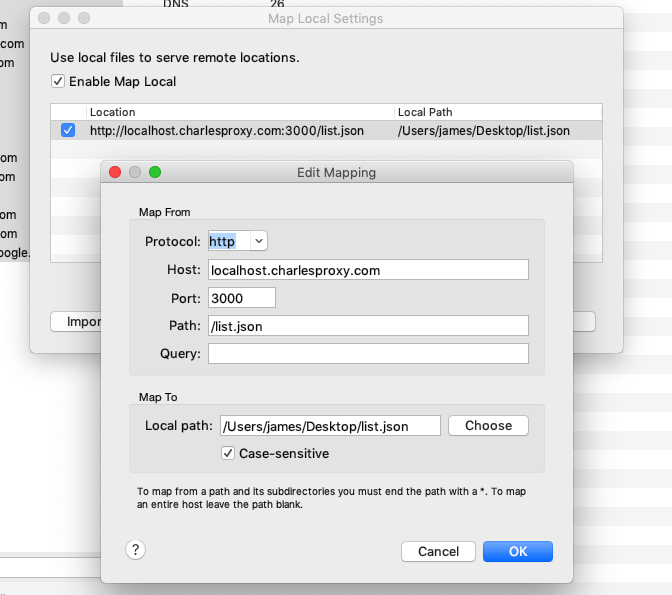
Task: Click the help question mark button
Action: pyautogui.click(x=135, y=550)
